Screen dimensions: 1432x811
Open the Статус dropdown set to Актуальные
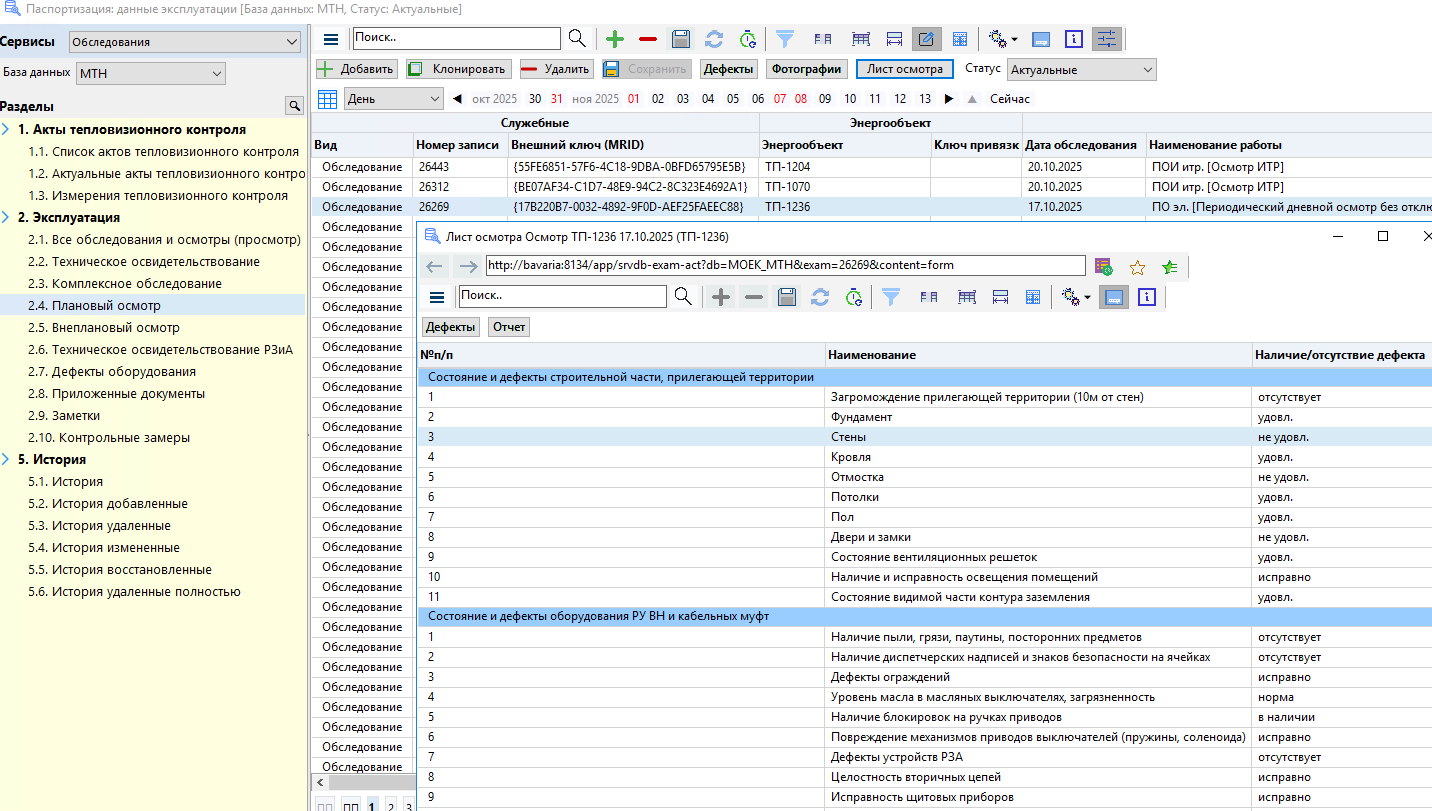point(1081,70)
